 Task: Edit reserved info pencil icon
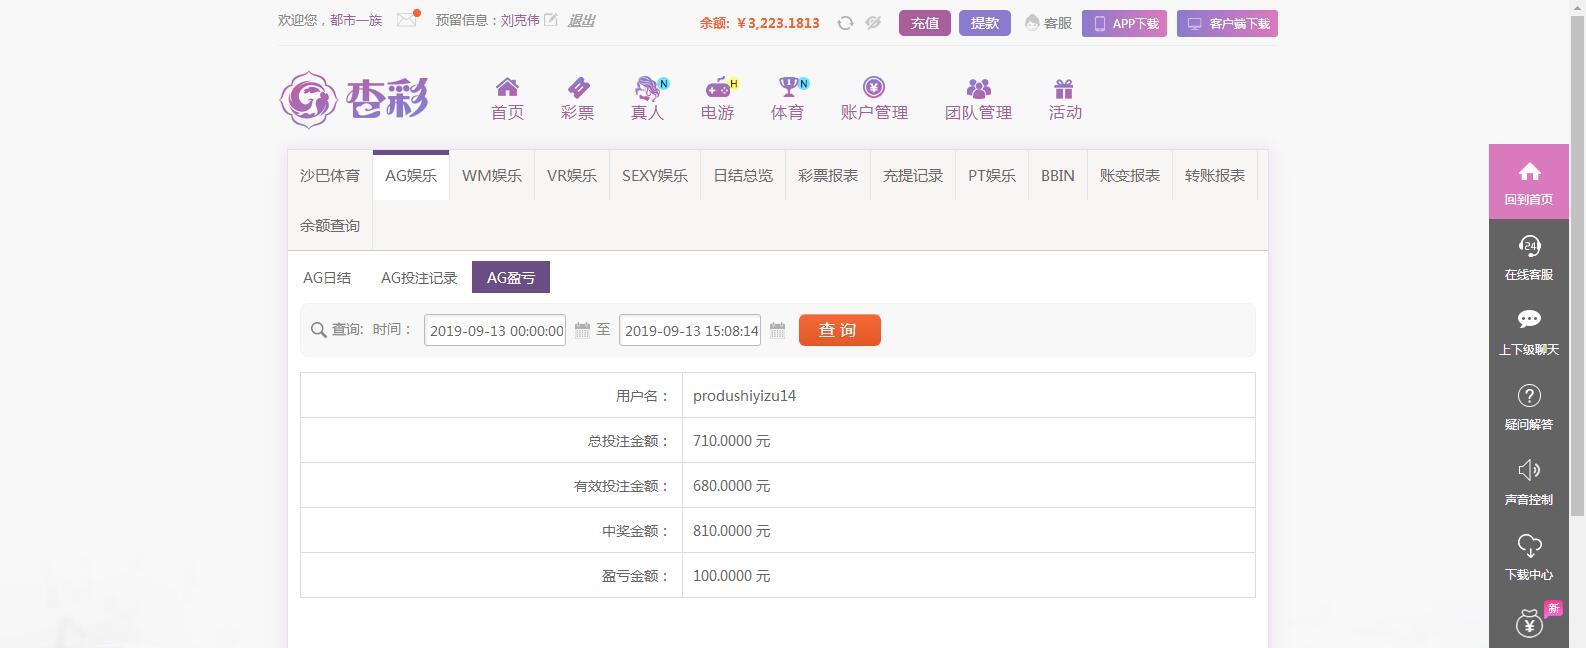[x=550, y=20]
